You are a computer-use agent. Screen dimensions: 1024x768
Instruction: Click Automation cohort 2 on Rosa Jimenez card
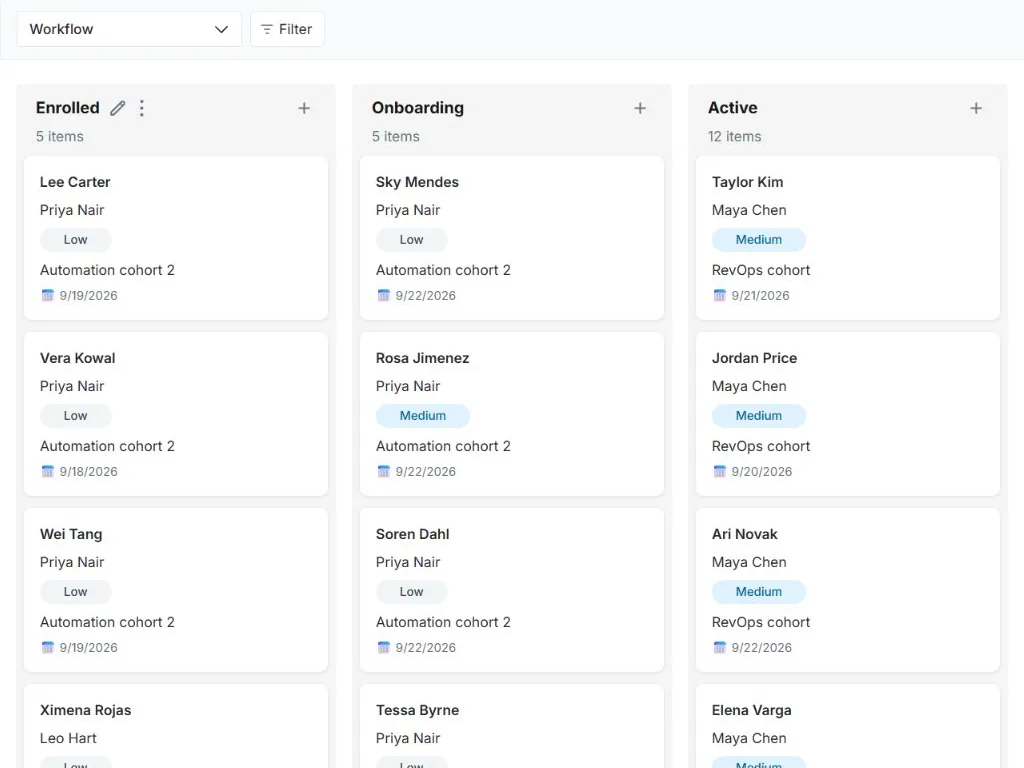point(443,446)
